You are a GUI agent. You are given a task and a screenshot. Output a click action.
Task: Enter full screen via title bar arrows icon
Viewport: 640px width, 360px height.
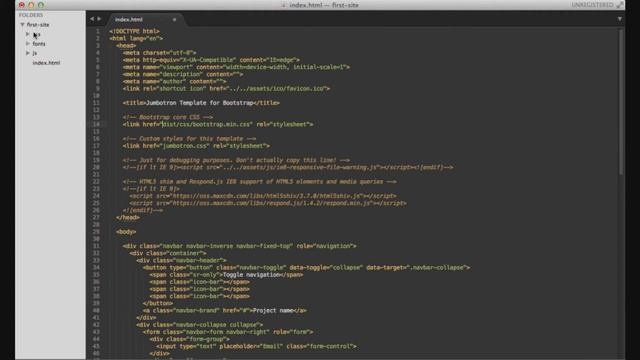coord(620,5)
